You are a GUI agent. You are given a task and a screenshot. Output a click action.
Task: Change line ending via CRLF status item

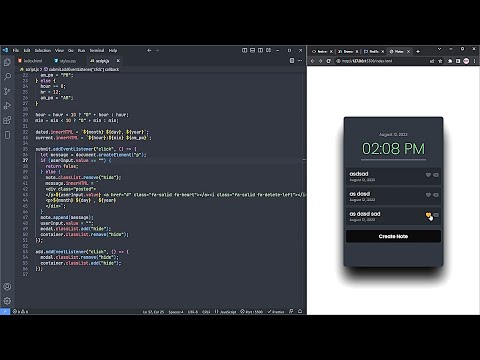pyautogui.click(x=206, y=312)
